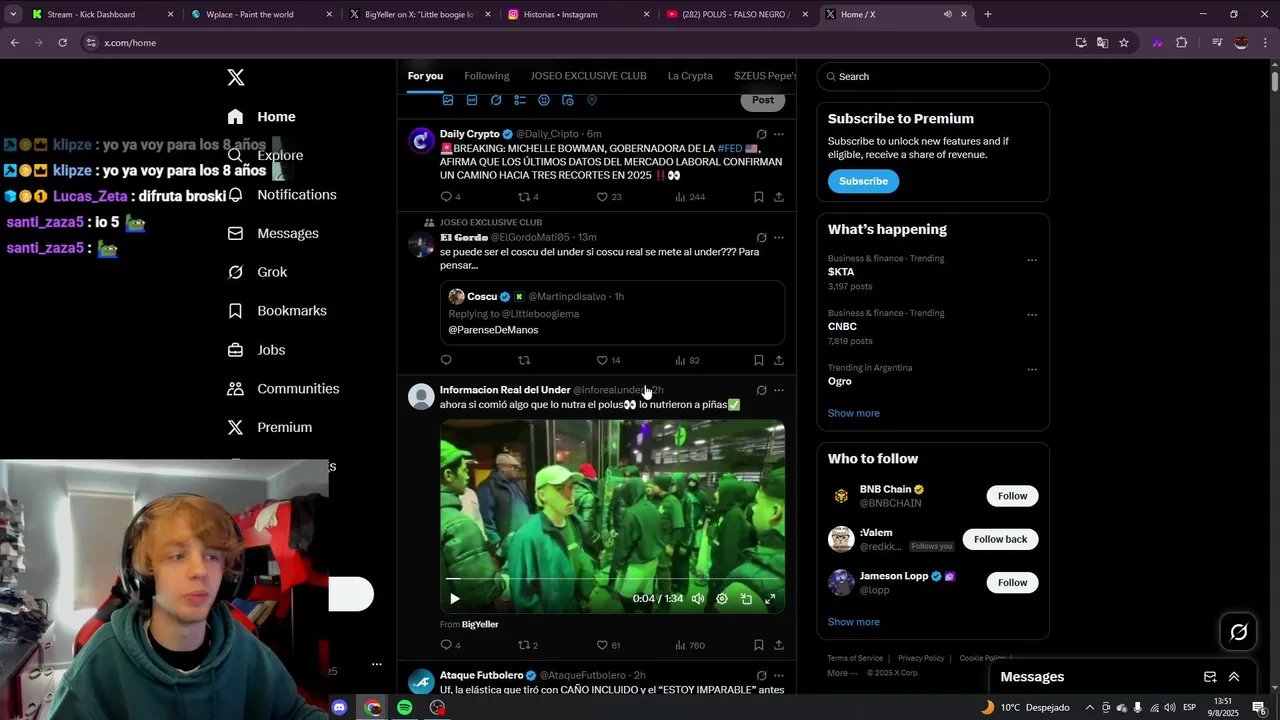Enter fullscreen on the tweet video

tap(770, 599)
